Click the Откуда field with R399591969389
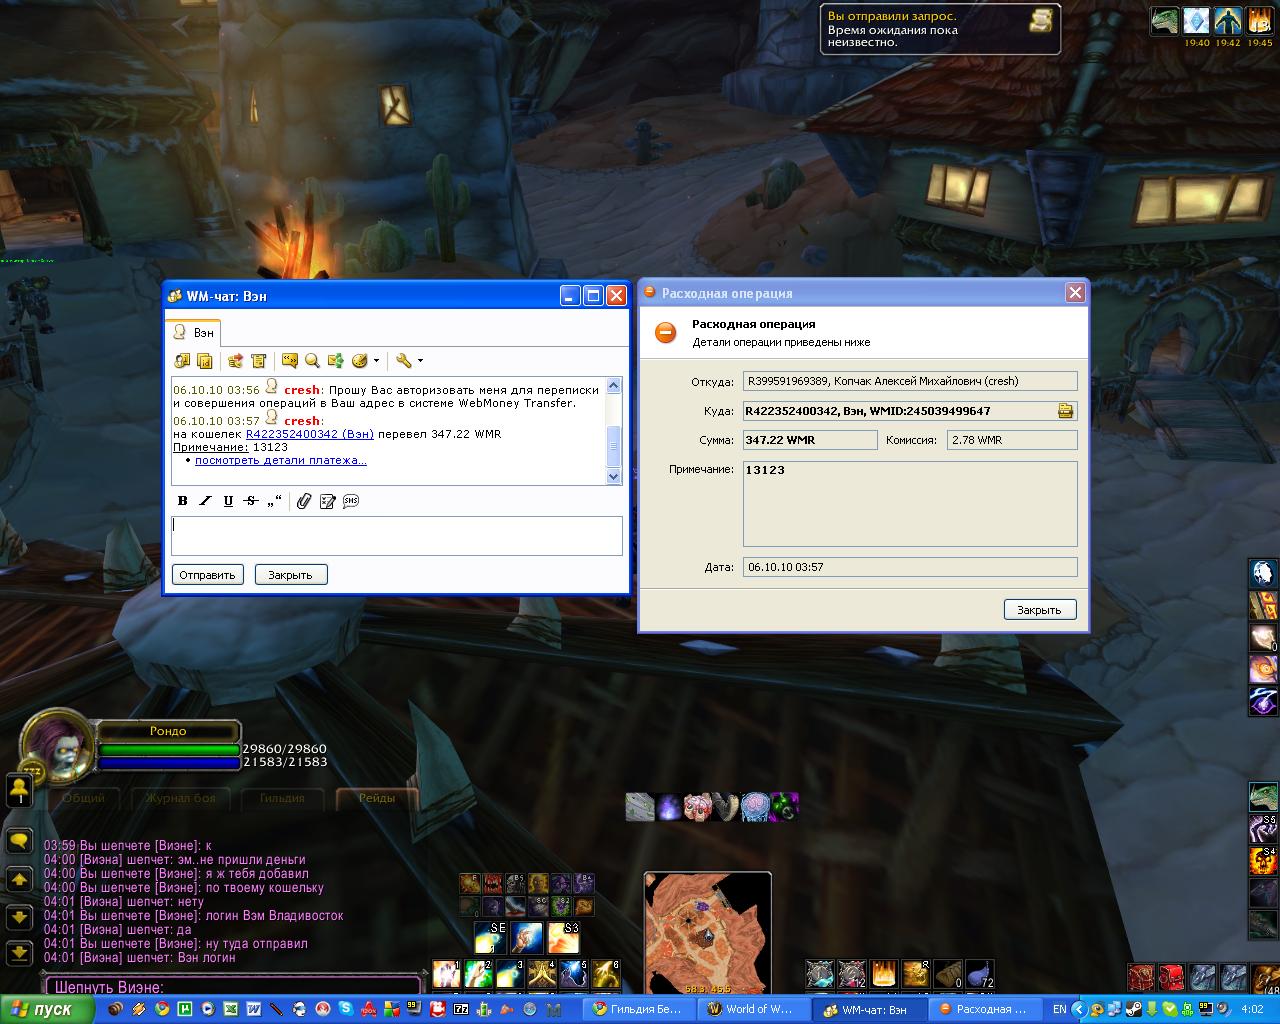 (910, 381)
